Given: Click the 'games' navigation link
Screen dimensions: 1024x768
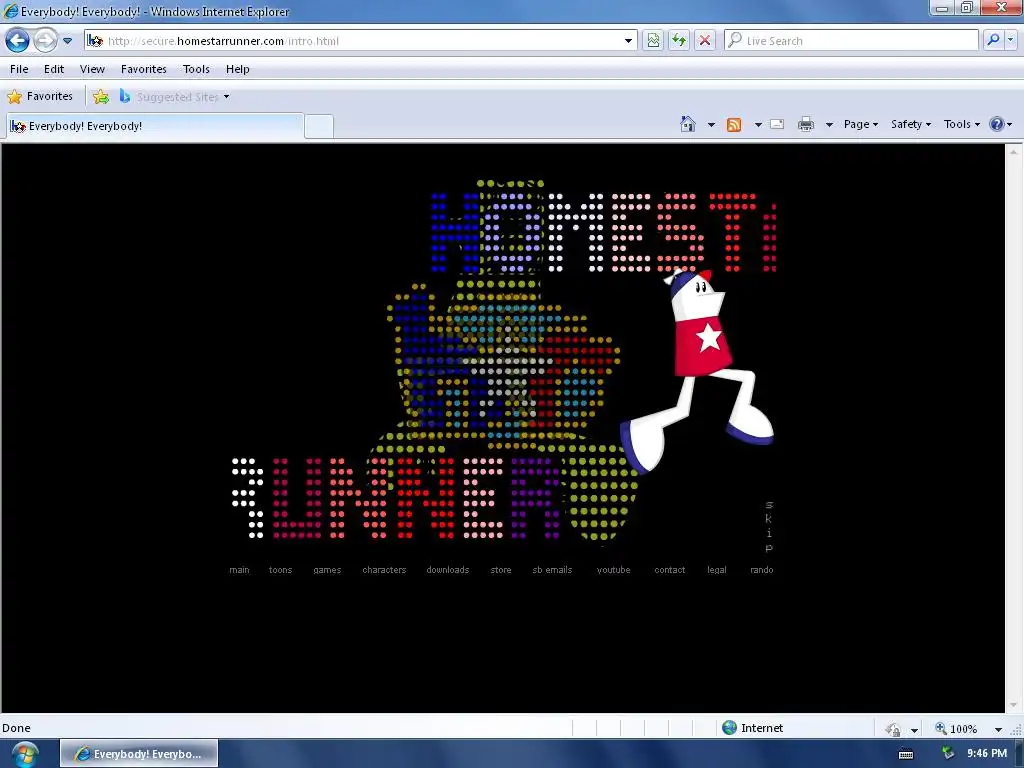Looking at the screenshot, I should pos(327,569).
